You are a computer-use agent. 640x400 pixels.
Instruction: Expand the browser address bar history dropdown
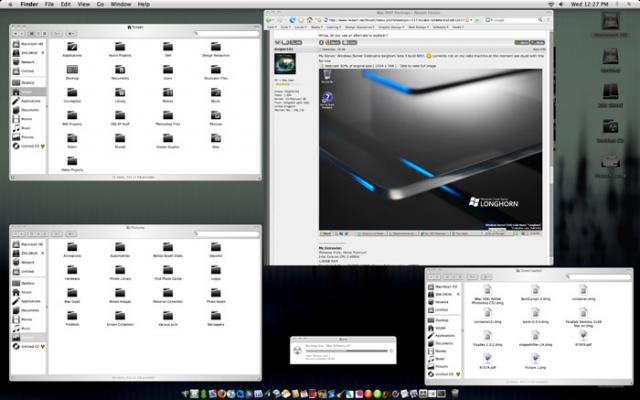471,20
